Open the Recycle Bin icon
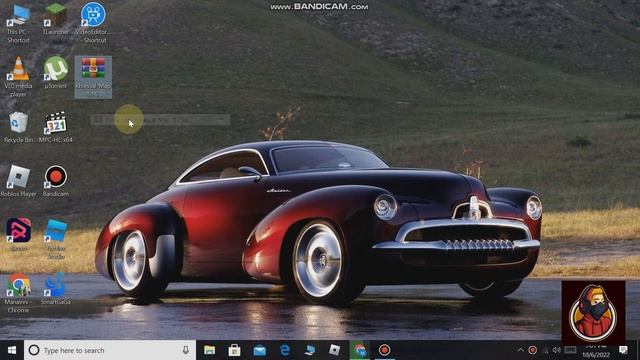This screenshot has height=360, width=640. [x=18, y=127]
